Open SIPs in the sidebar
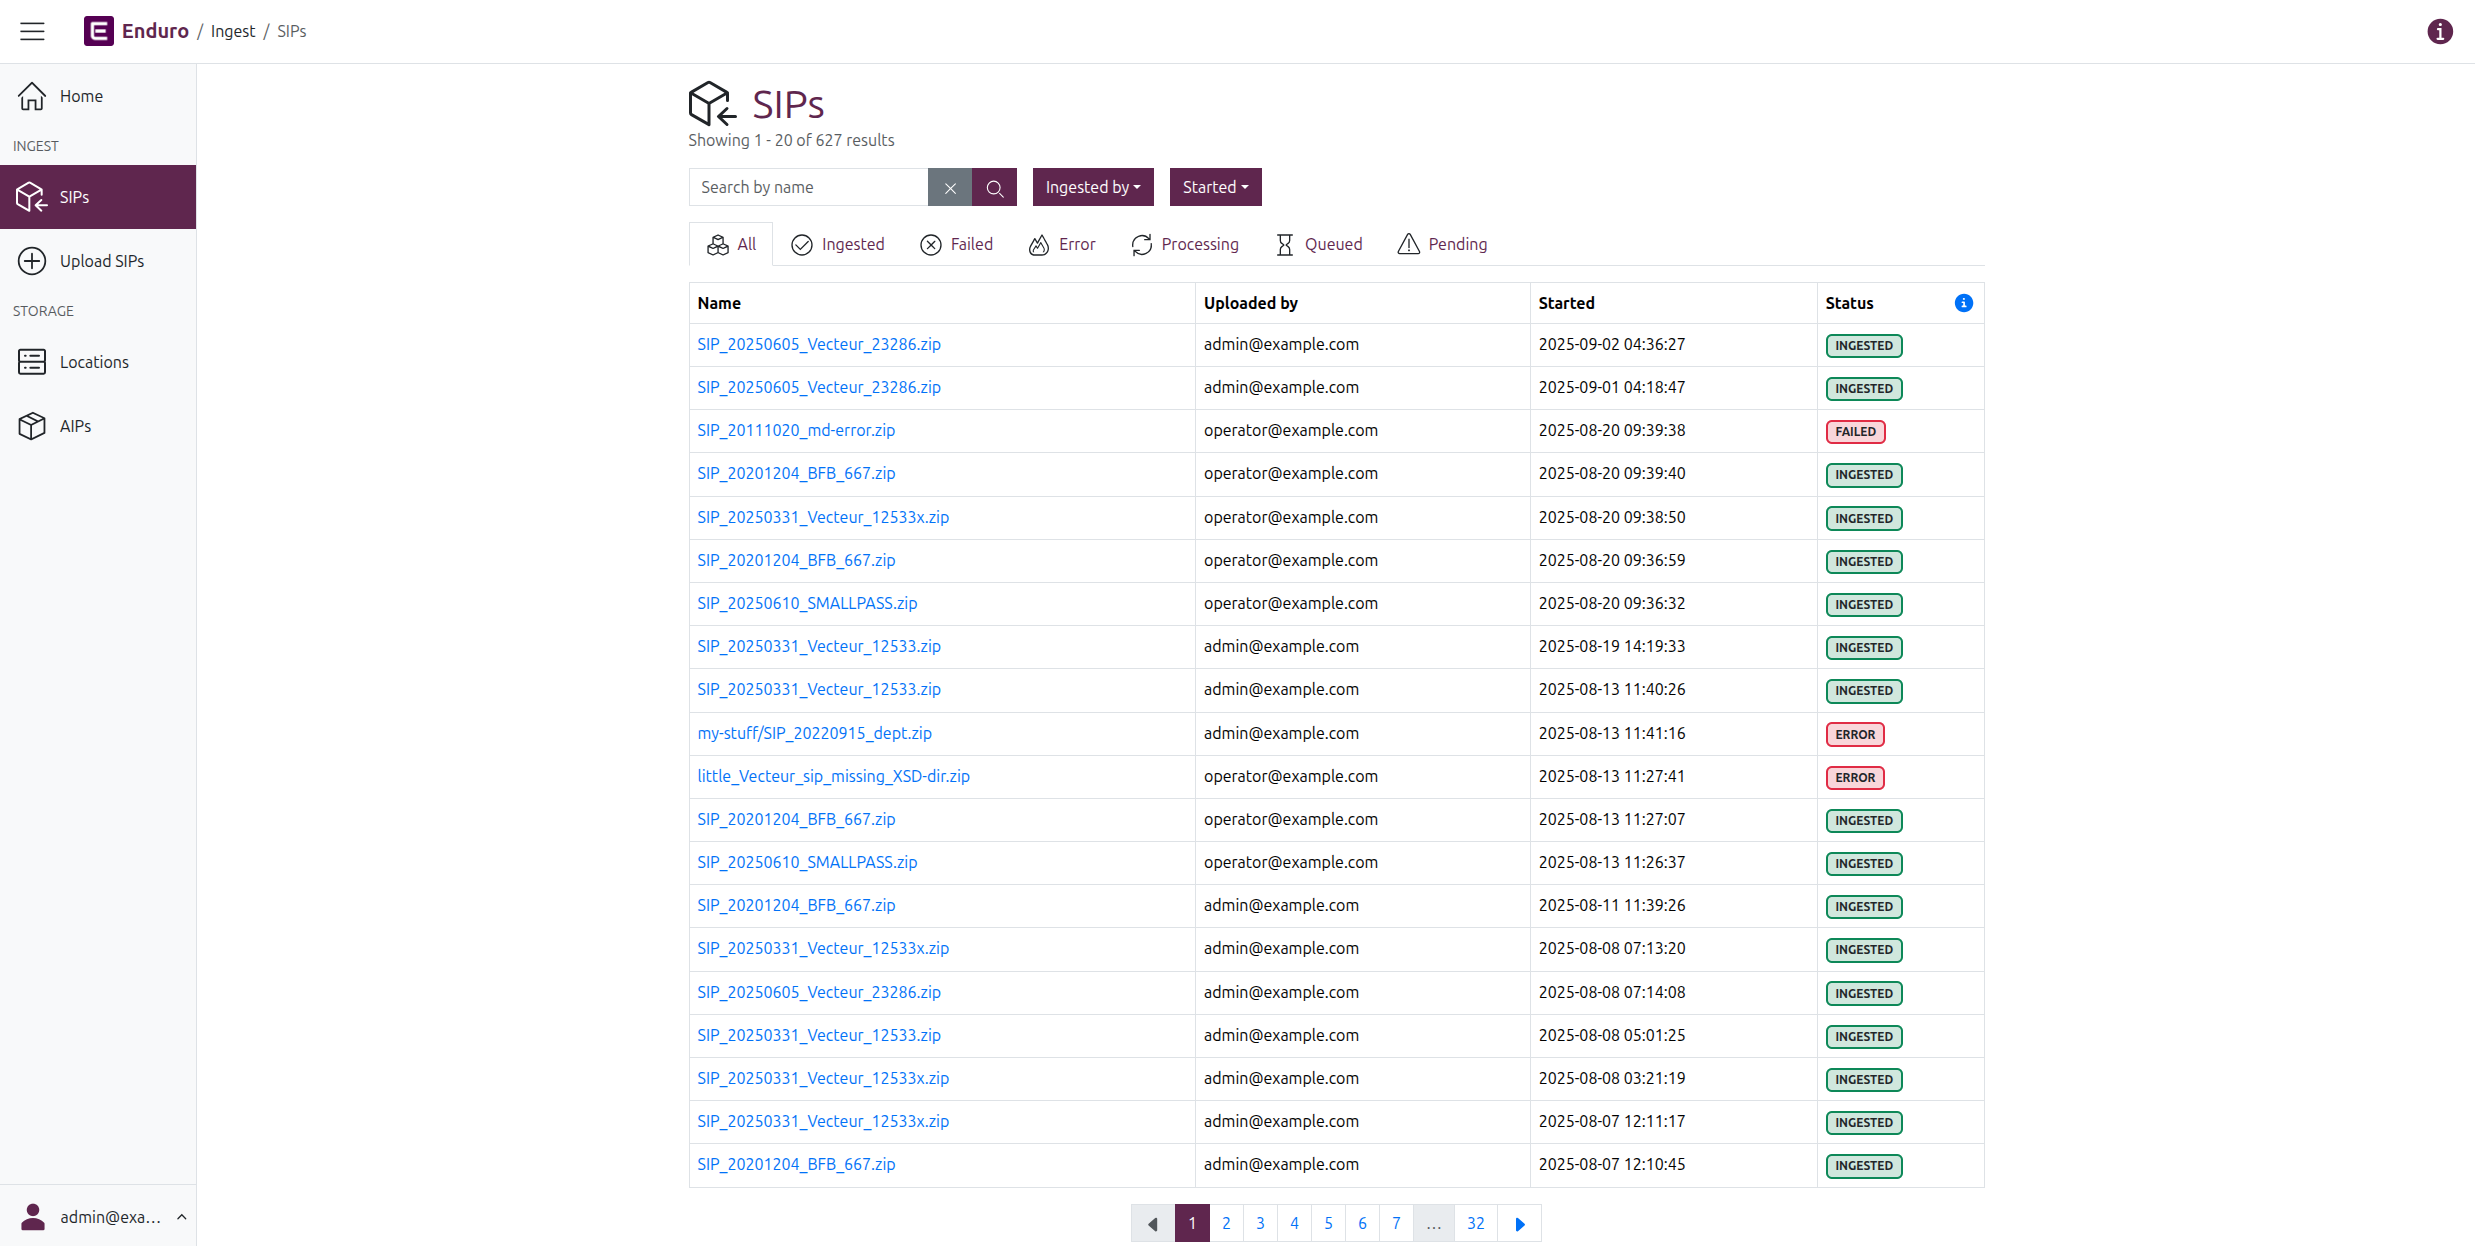Image resolution: width=2475 pixels, height=1246 pixels. point(98,197)
